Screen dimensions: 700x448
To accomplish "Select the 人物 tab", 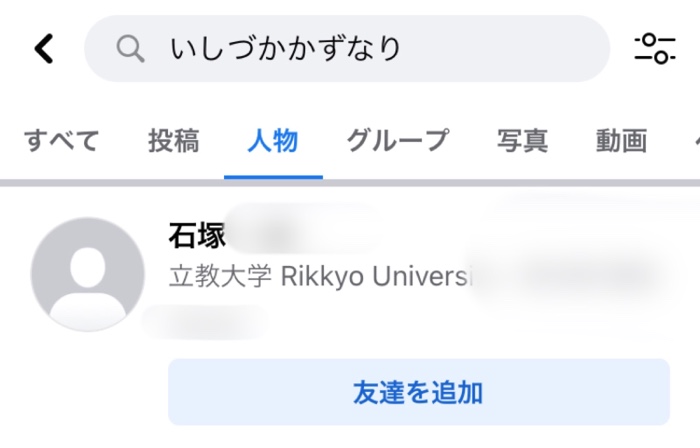I will [273, 141].
